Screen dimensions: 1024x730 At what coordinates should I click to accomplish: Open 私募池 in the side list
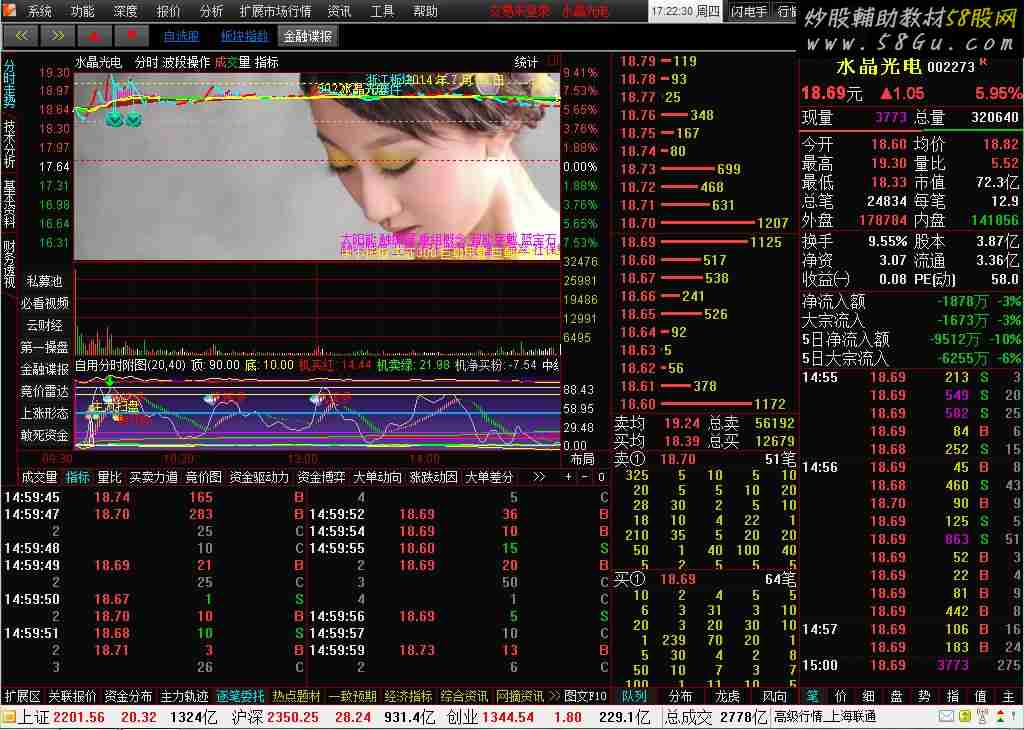click(x=44, y=281)
